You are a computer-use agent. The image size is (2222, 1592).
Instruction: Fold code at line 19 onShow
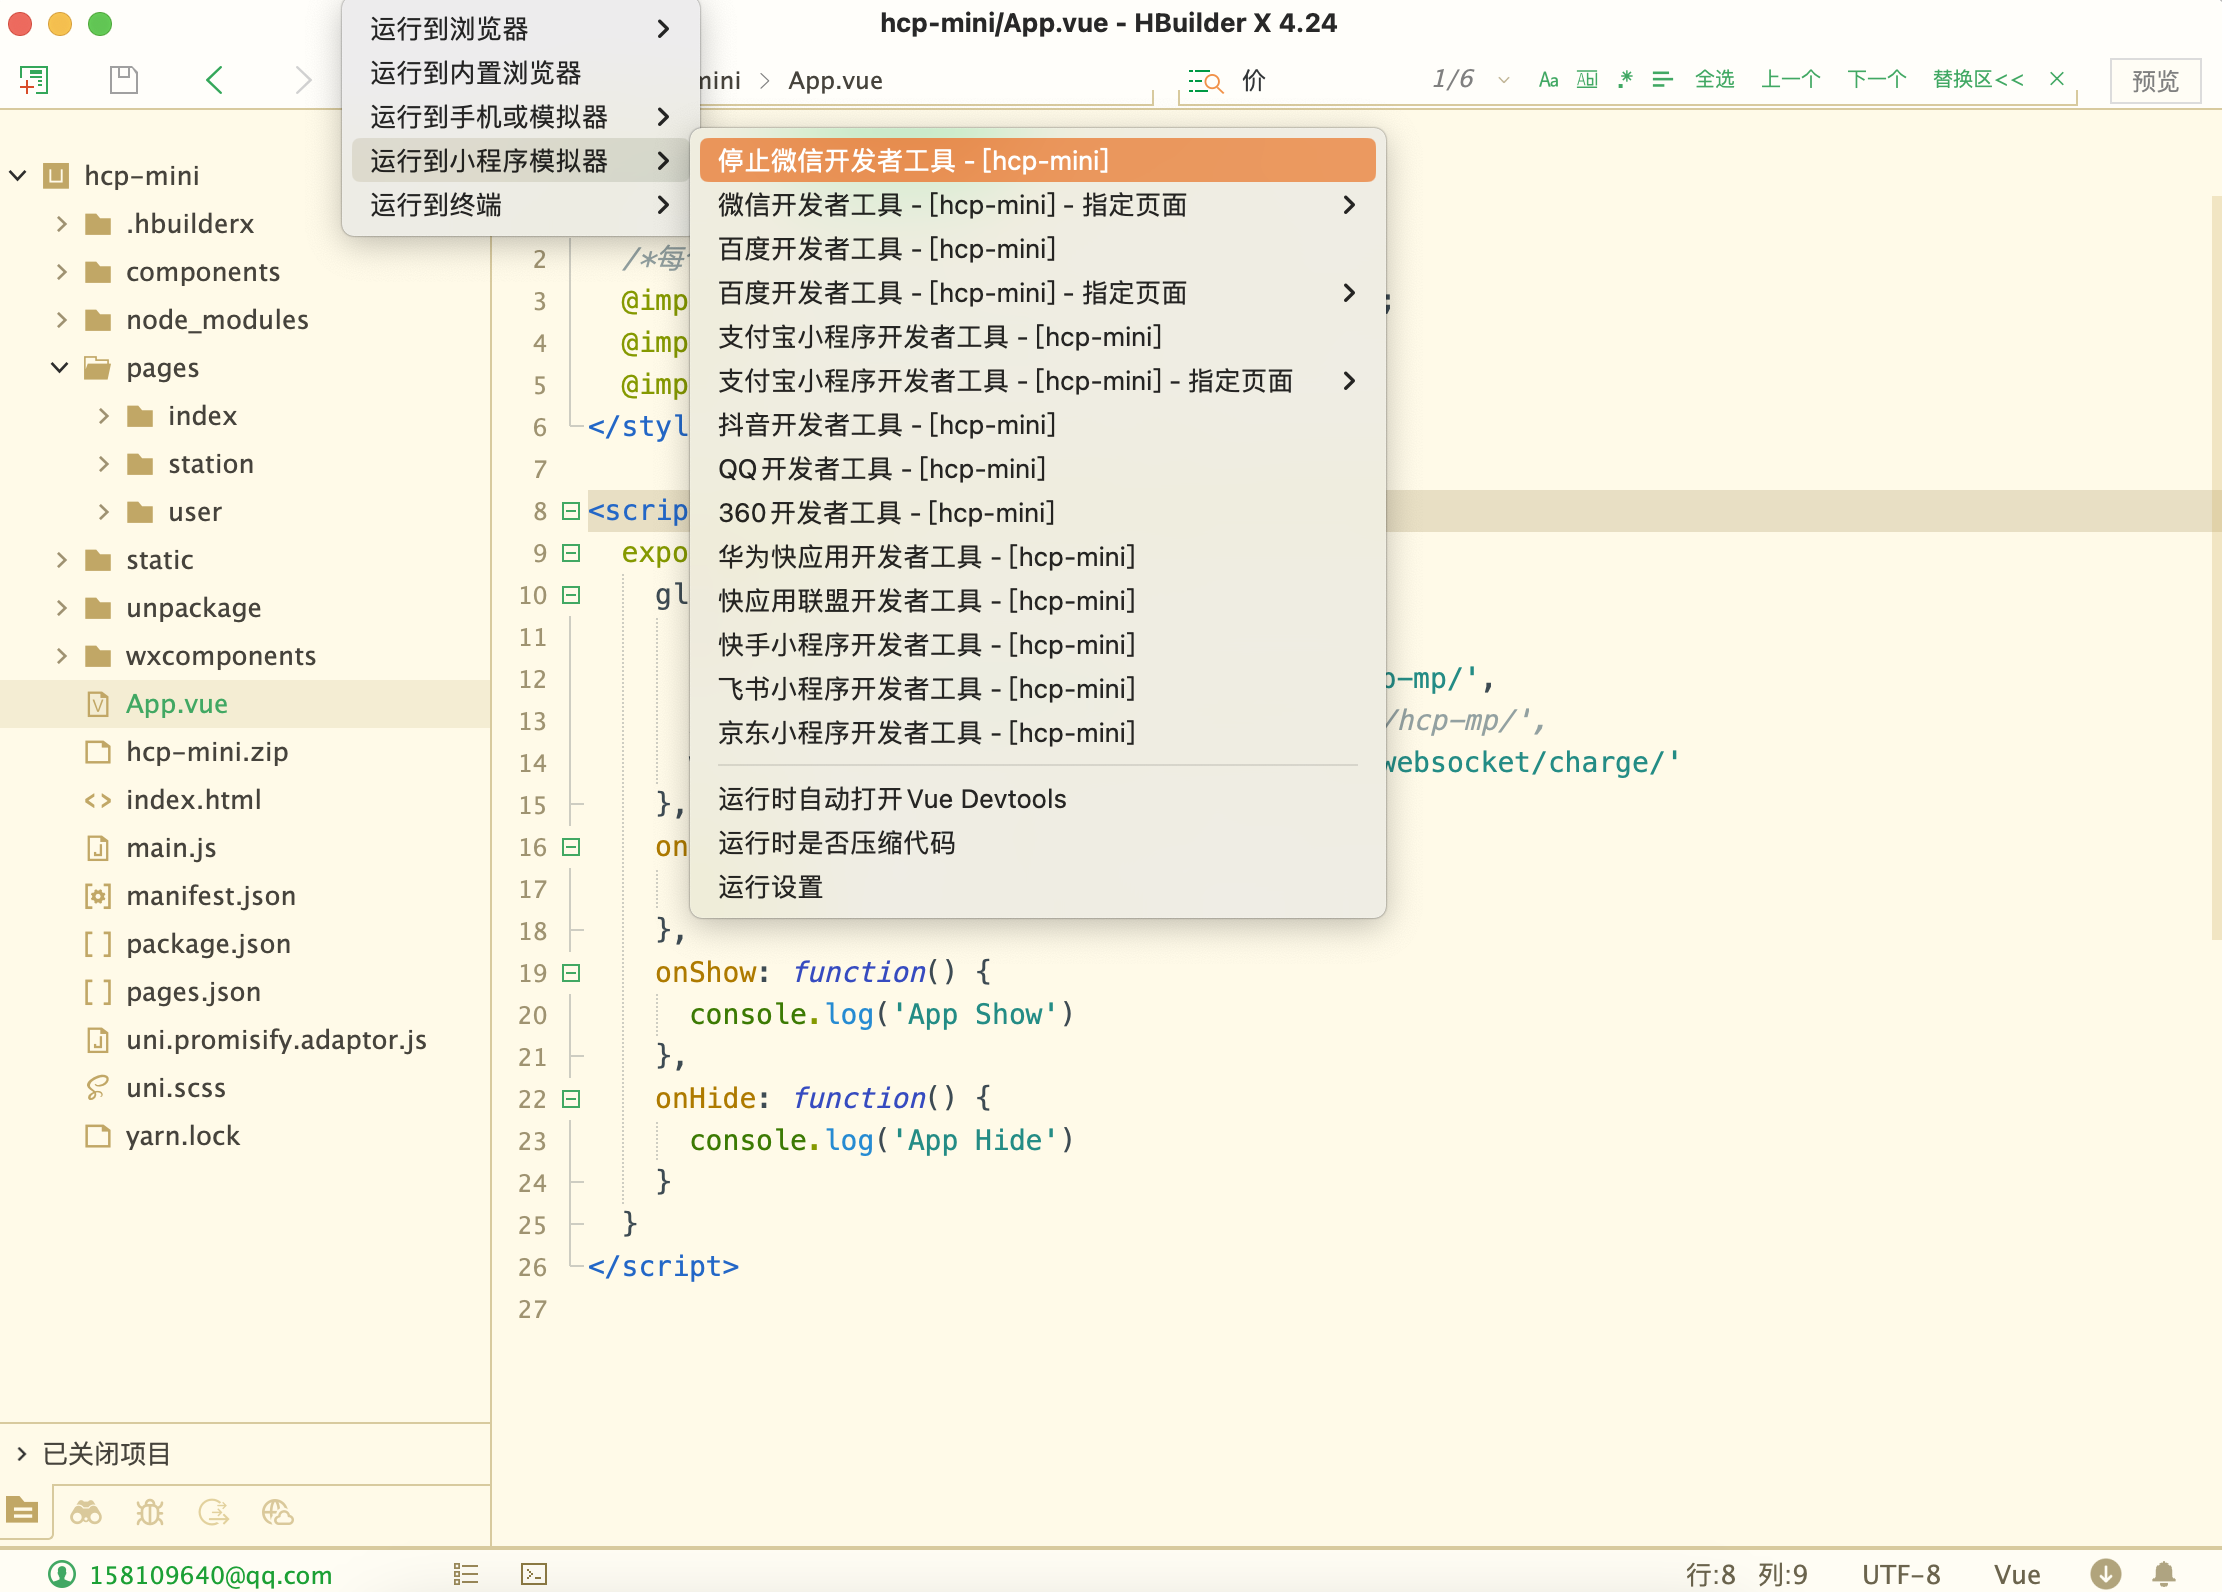click(571, 973)
